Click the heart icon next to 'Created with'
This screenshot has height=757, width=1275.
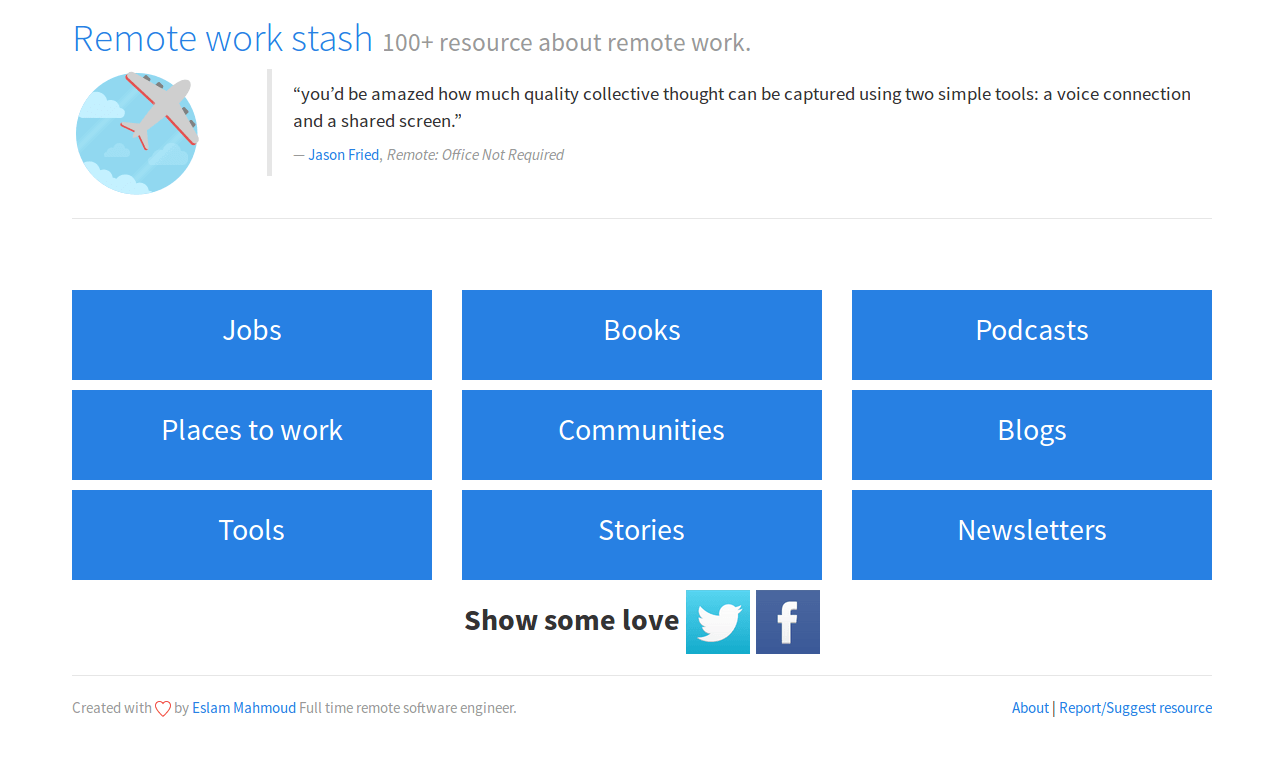tap(162, 708)
